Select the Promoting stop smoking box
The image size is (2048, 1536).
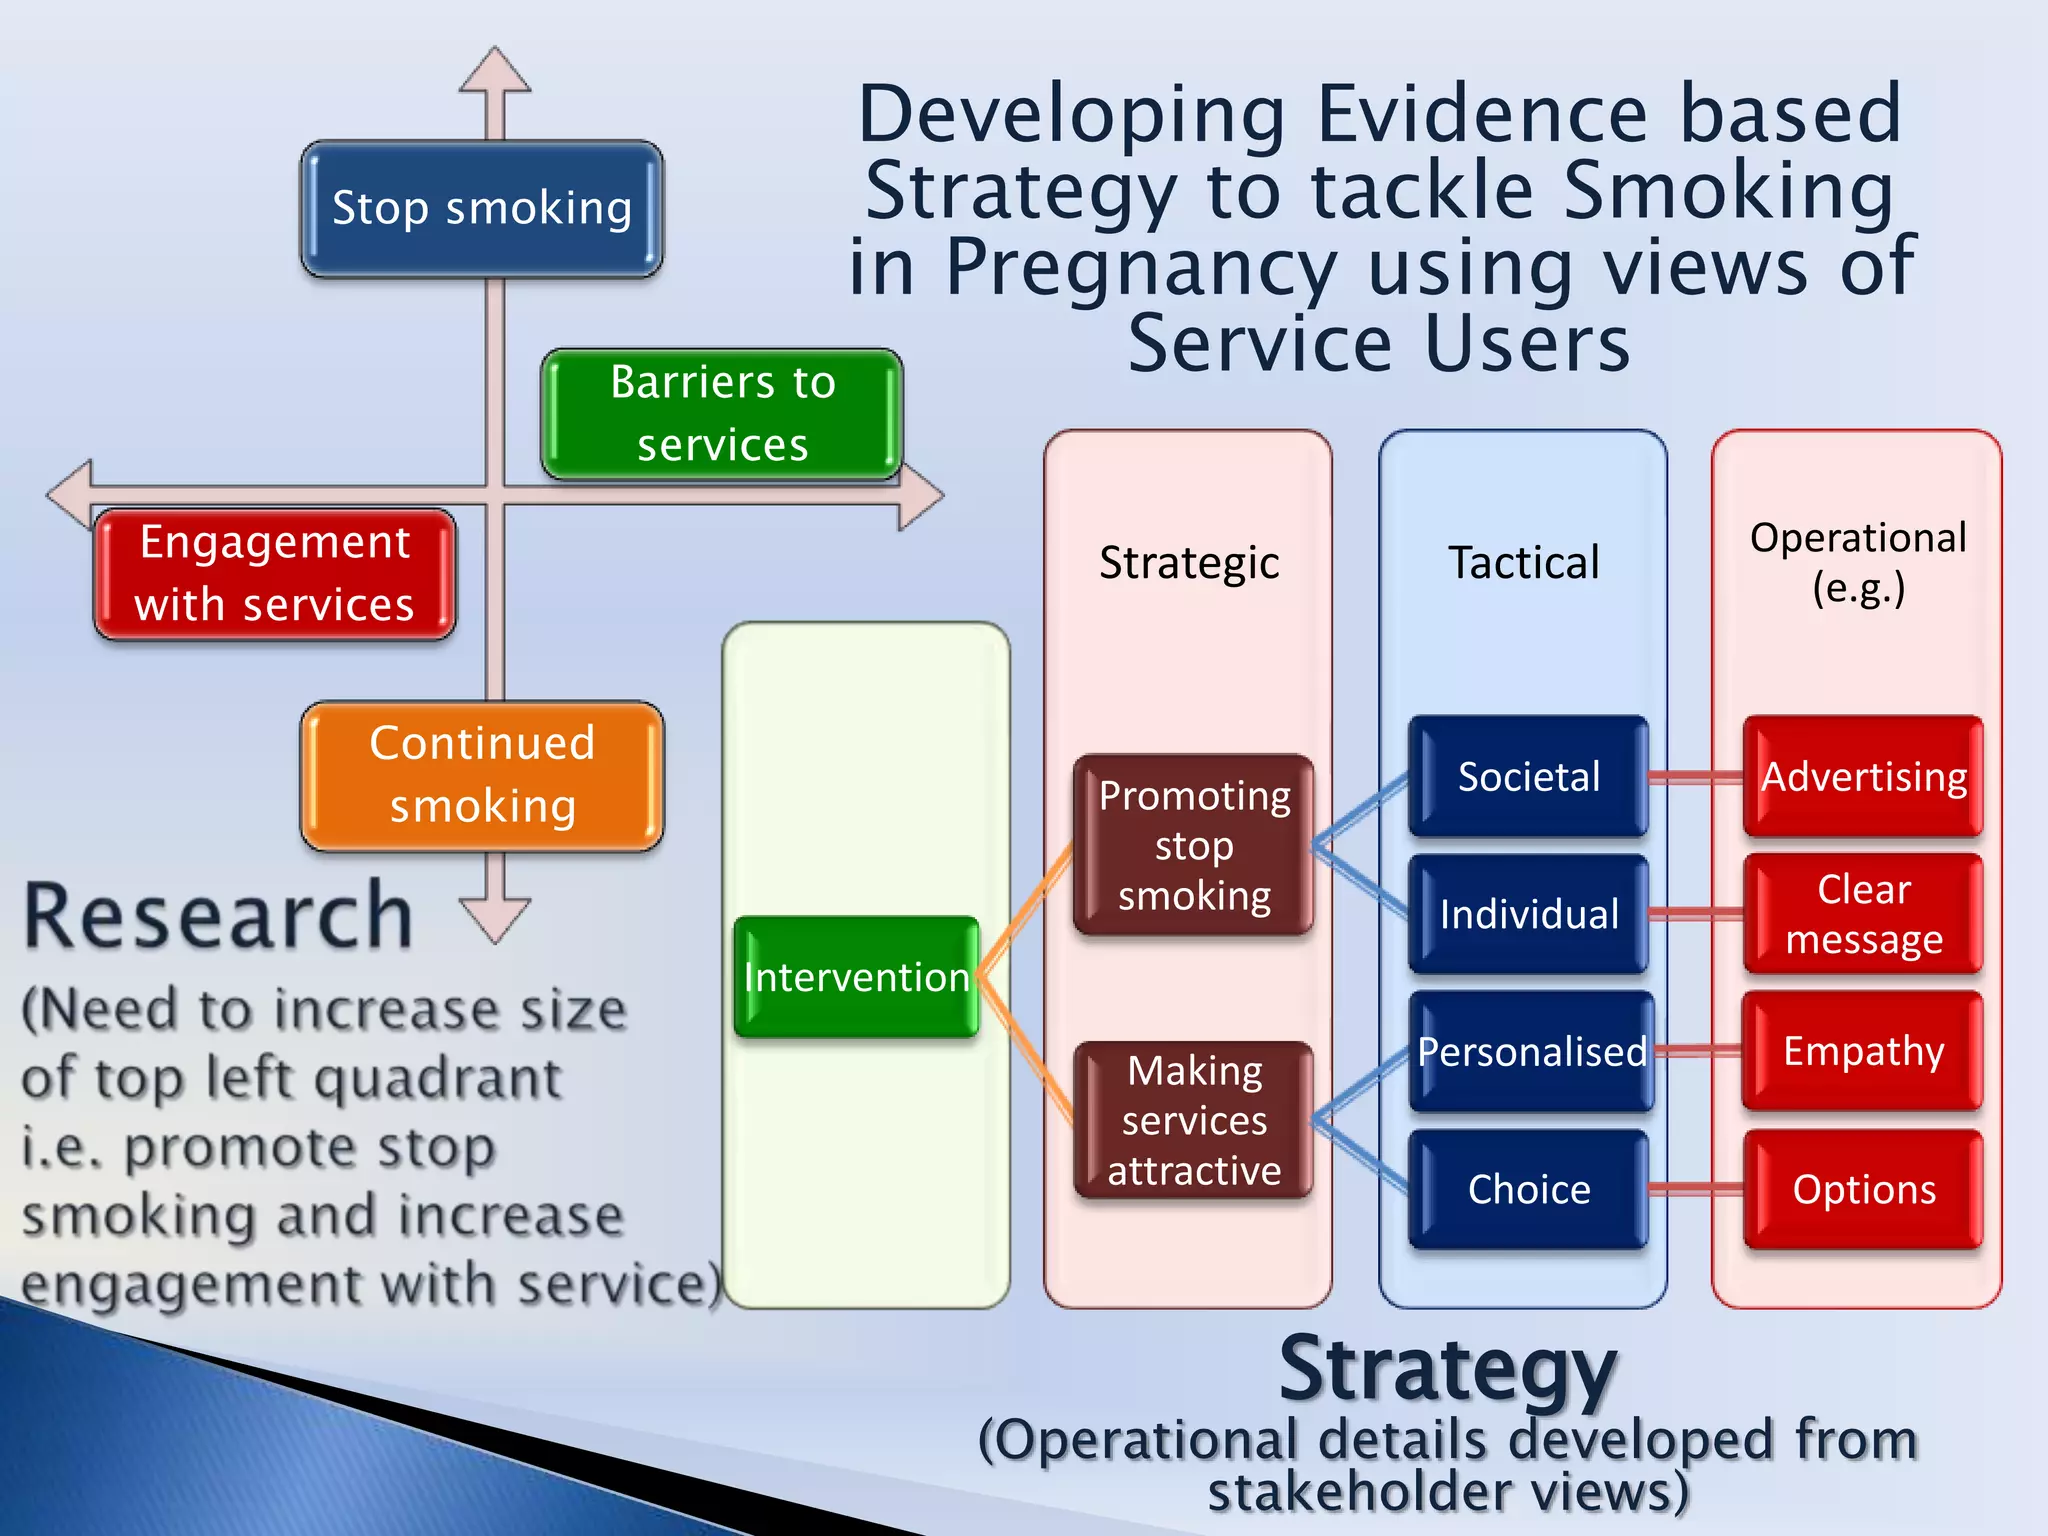[1193, 845]
